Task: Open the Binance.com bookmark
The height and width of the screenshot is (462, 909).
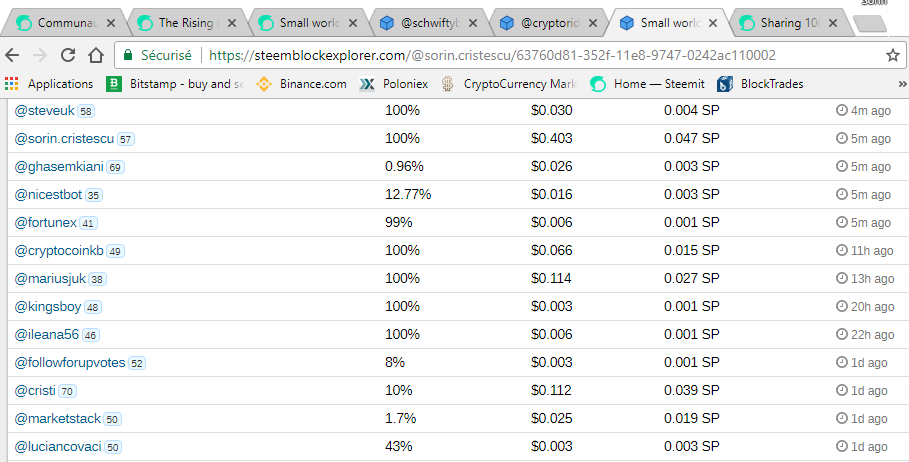Action: click(x=301, y=84)
